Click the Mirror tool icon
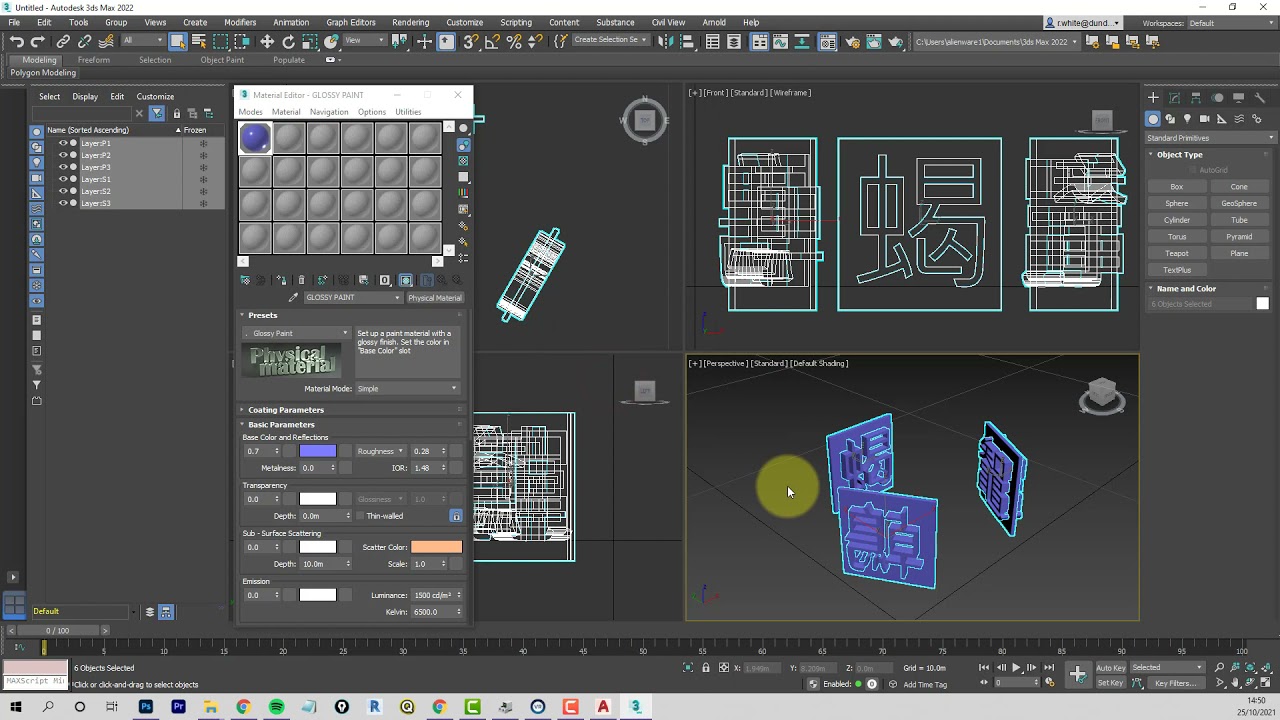Image resolution: width=1280 pixels, height=720 pixels. click(665, 41)
